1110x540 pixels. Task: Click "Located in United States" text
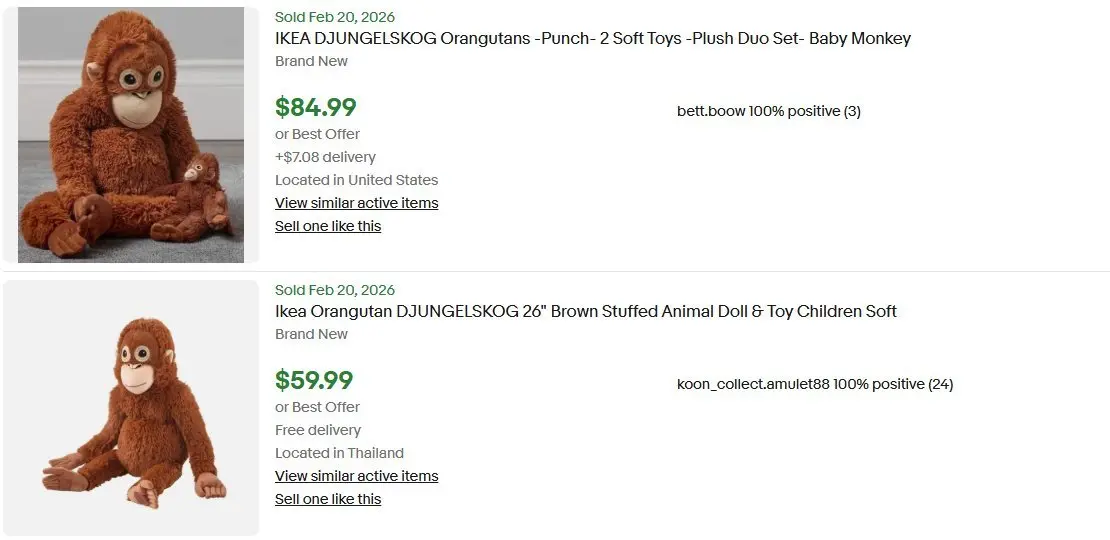(x=356, y=180)
